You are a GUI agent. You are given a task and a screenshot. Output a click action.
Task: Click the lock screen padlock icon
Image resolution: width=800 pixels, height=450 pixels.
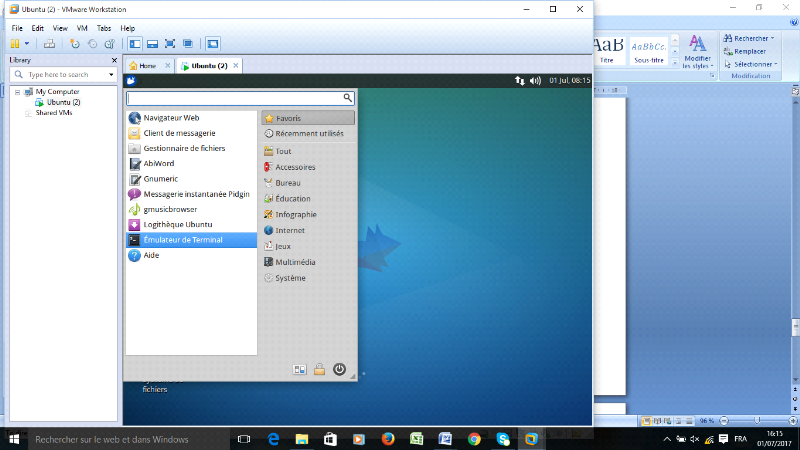pos(319,369)
